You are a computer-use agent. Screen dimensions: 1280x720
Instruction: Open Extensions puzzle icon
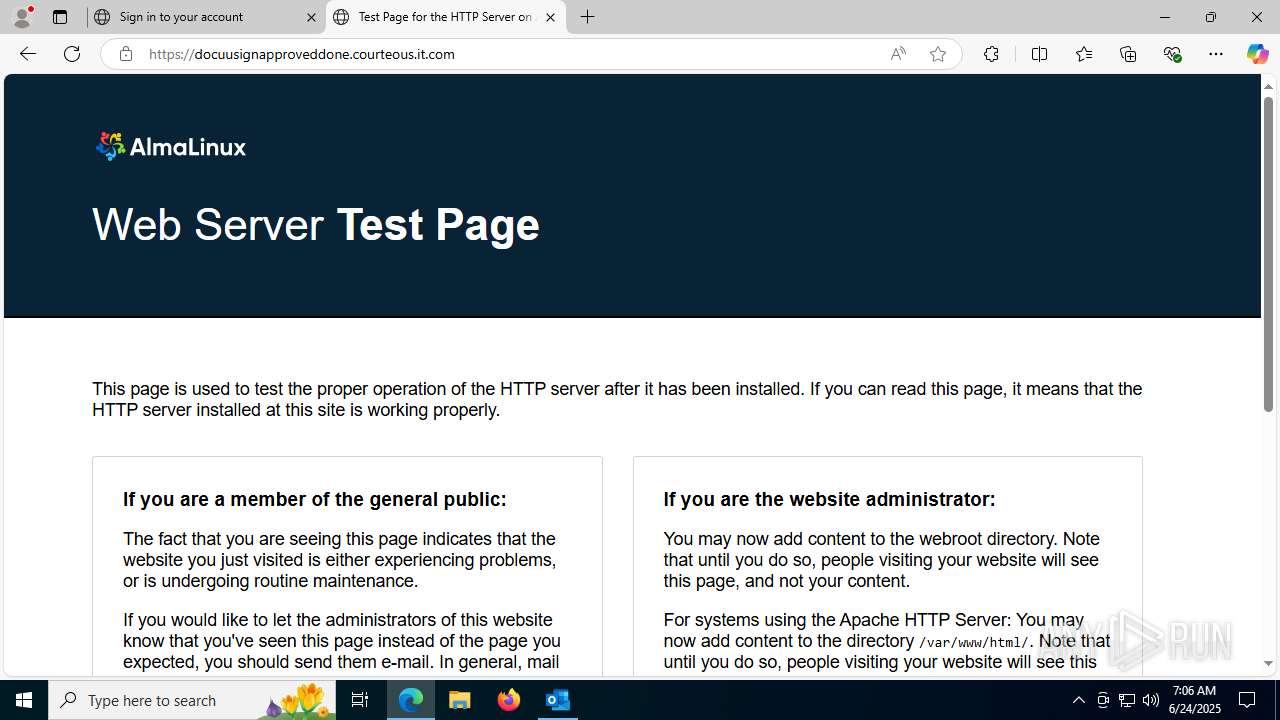tap(991, 54)
